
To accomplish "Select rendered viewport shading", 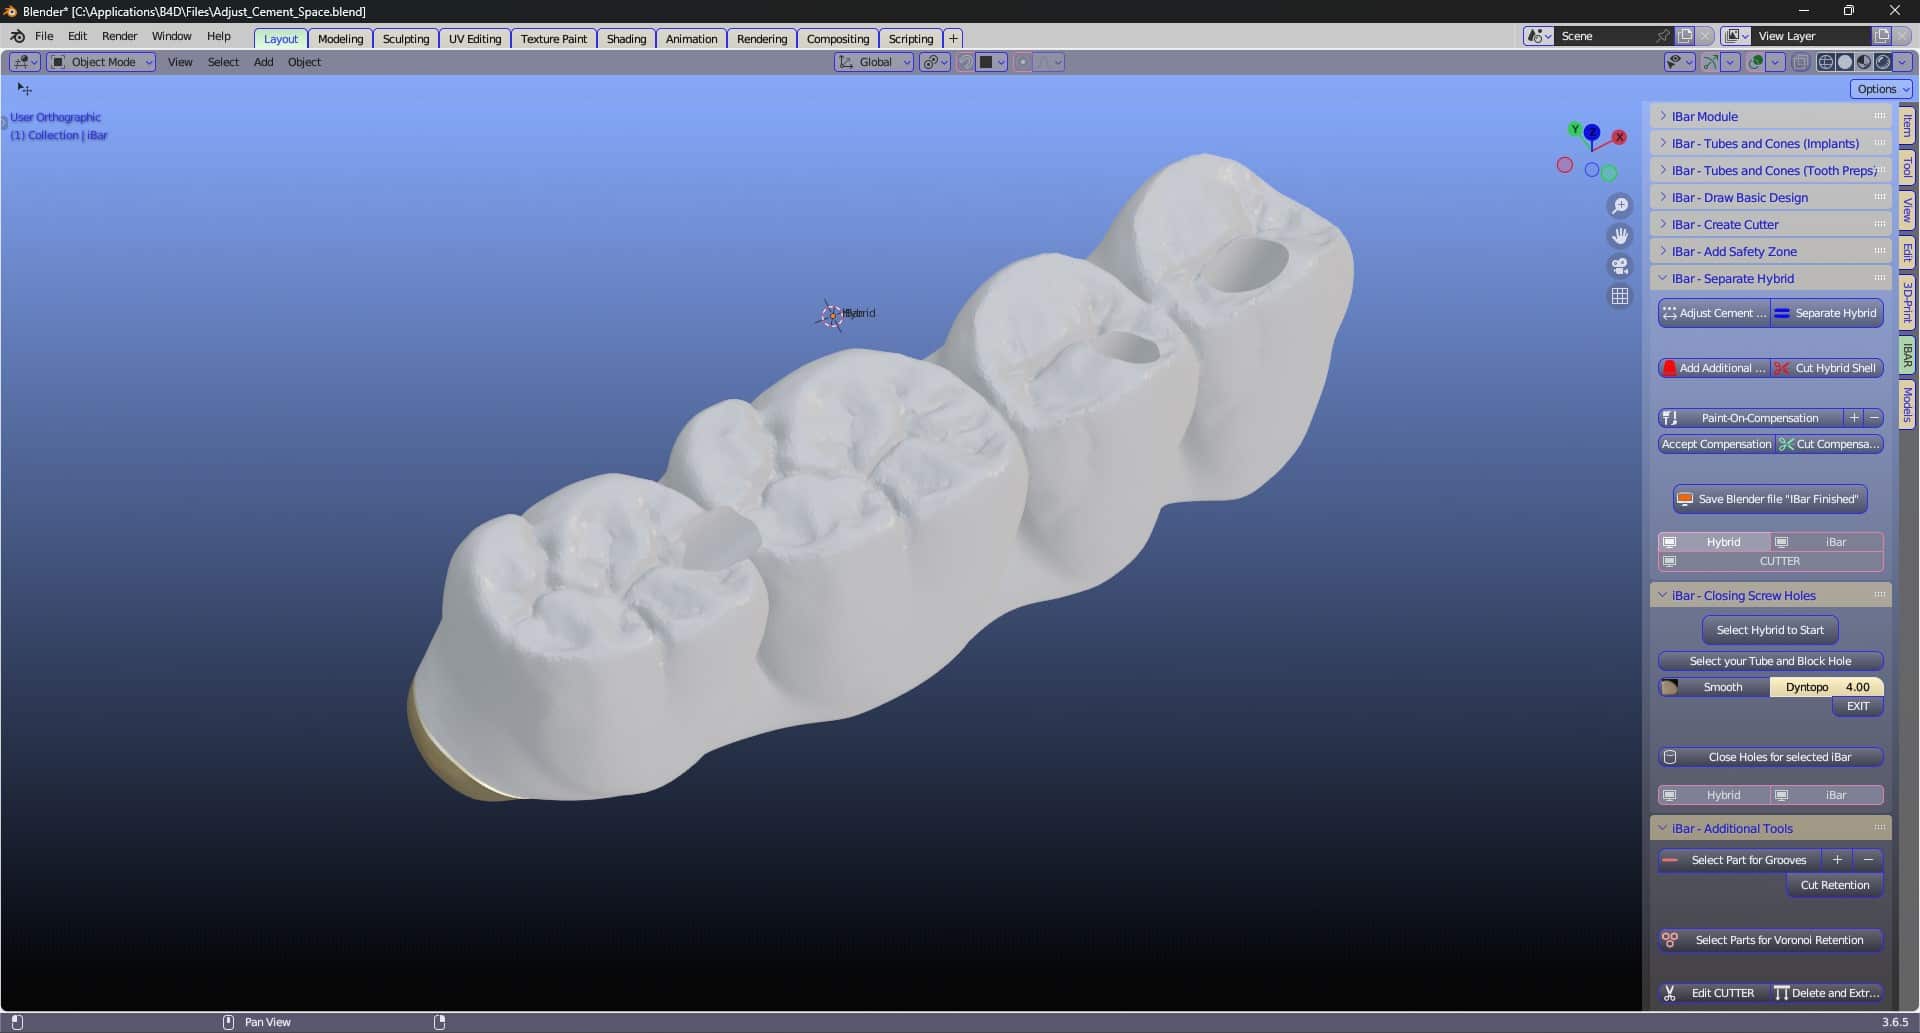I will click(x=1883, y=62).
